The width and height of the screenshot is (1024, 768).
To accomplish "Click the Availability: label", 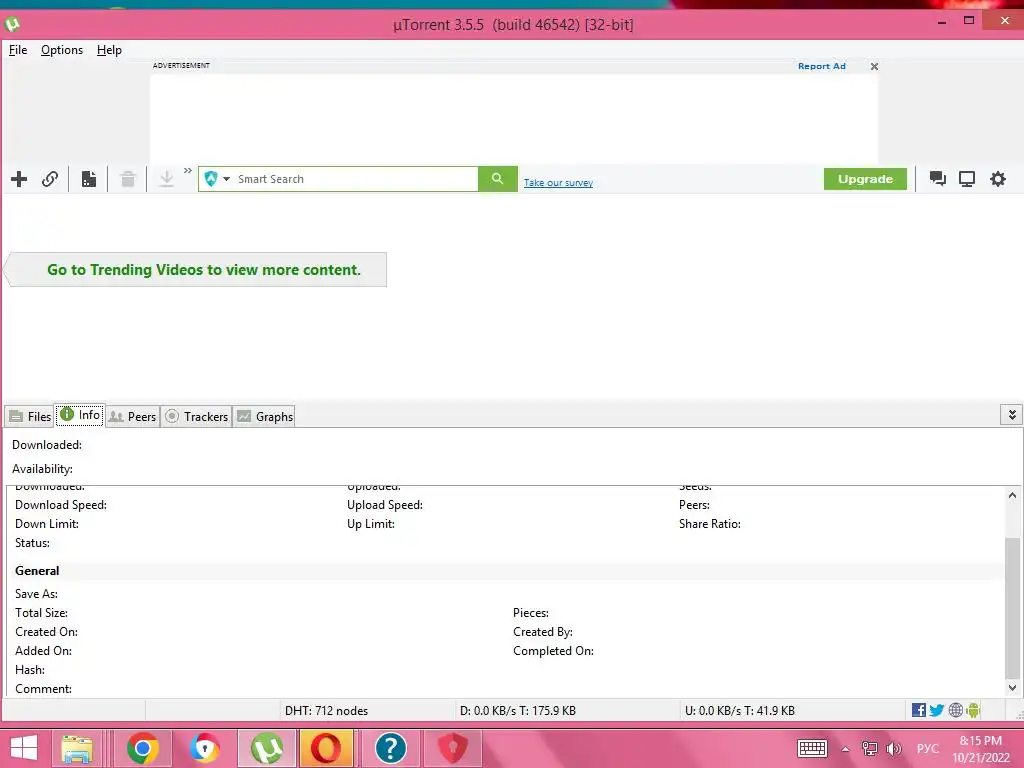I will point(42,469).
